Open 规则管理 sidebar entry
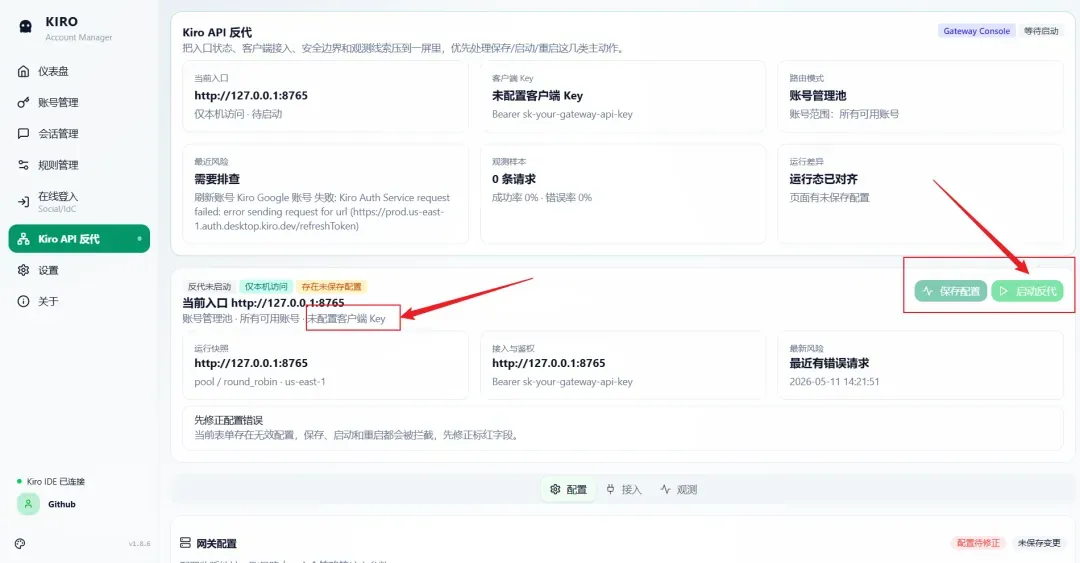 (x=79, y=165)
